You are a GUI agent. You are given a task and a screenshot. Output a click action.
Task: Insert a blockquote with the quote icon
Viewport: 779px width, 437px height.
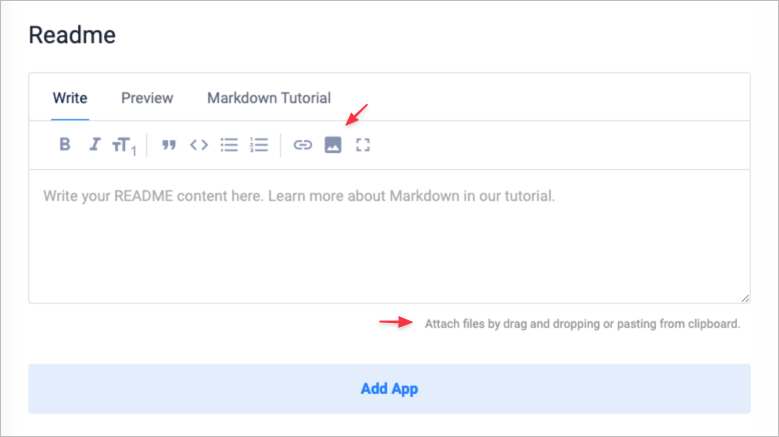(169, 145)
